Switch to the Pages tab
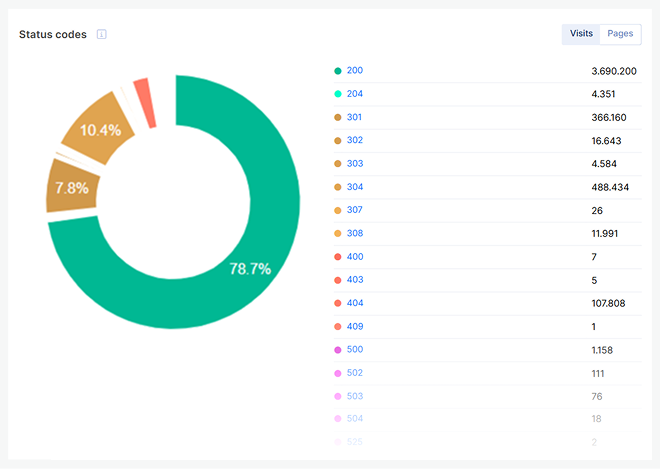 click(620, 34)
